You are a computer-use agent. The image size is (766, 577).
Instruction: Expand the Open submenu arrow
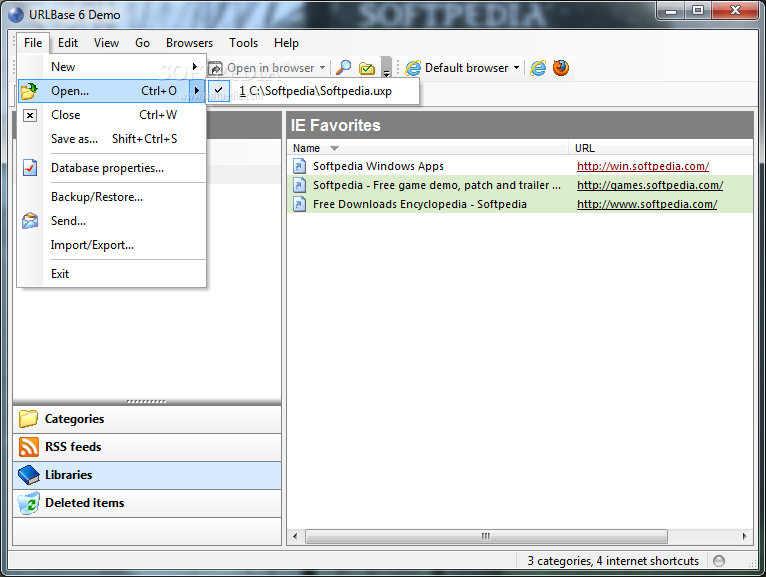coord(196,90)
